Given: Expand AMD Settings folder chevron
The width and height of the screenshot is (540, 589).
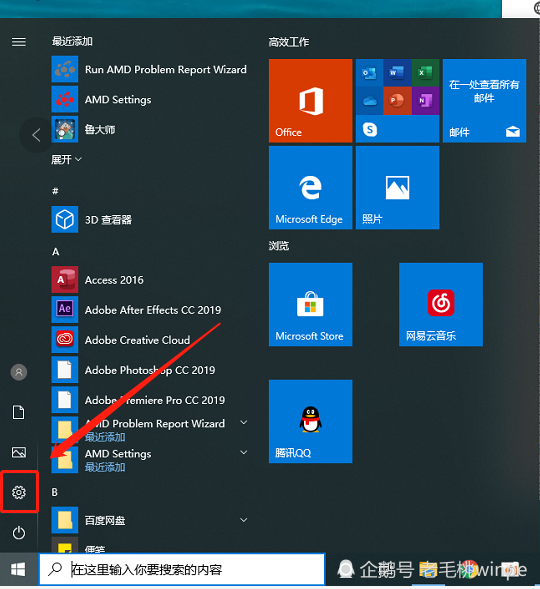Looking at the screenshot, I should tap(244, 452).
